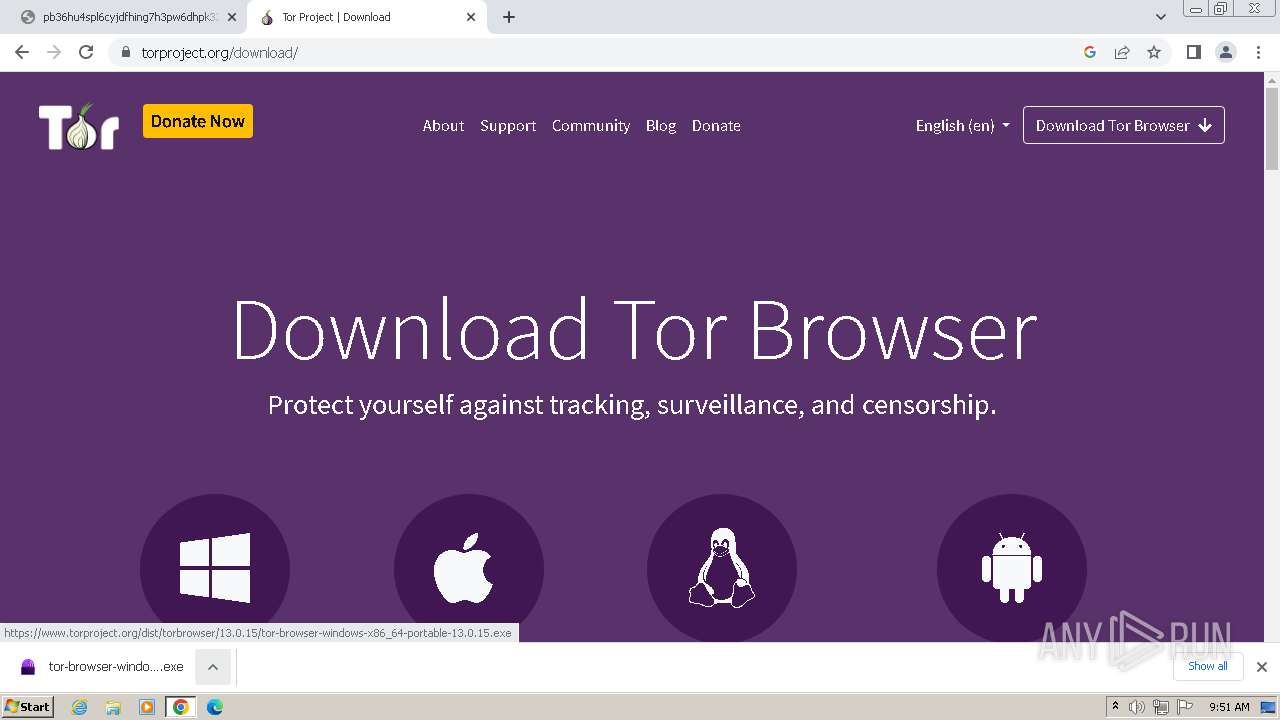This screenshot has height=720, width=1280.
Task: Open Chrome three-dot menu
Action: (x=1258, y=52)
